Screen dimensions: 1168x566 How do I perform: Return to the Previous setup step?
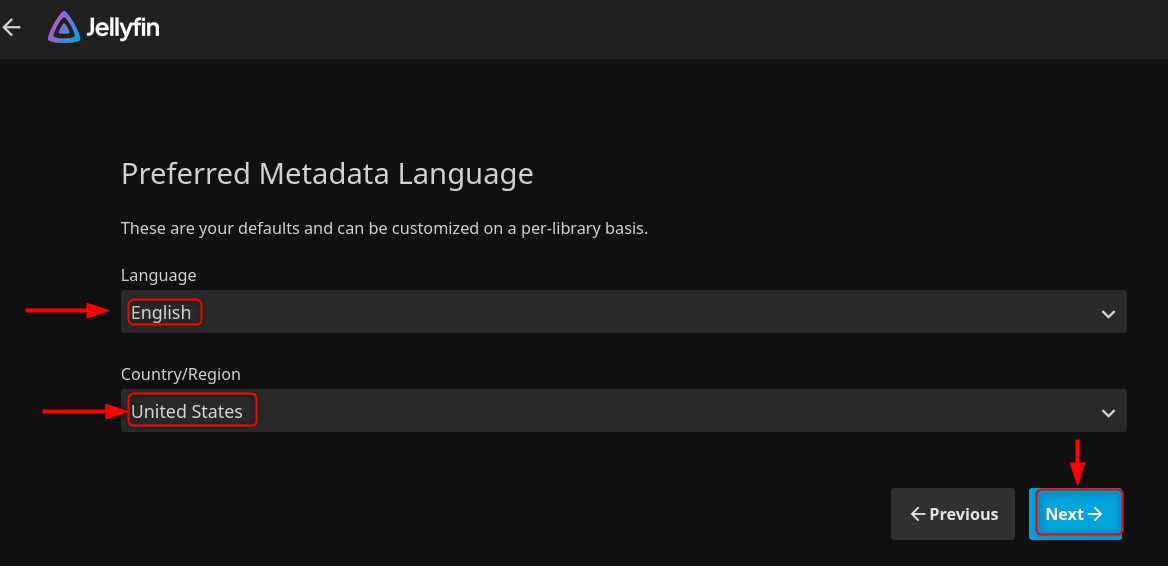point(953,514)
